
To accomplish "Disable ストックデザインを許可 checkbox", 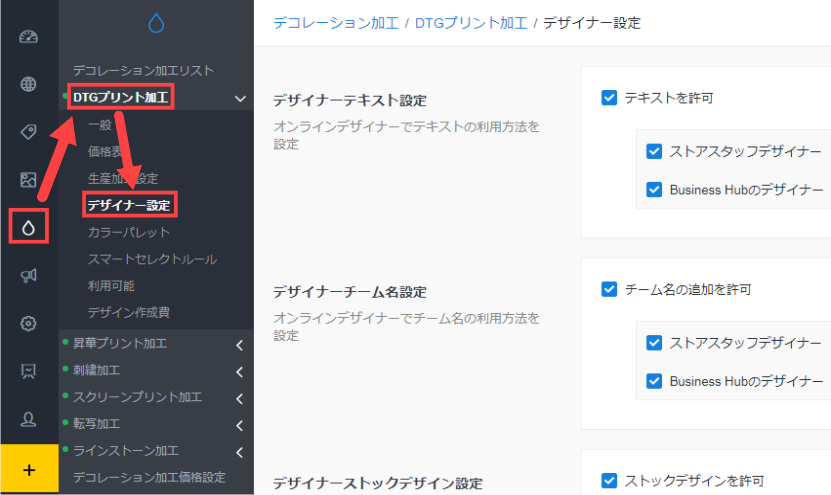I will coord(609,480).
